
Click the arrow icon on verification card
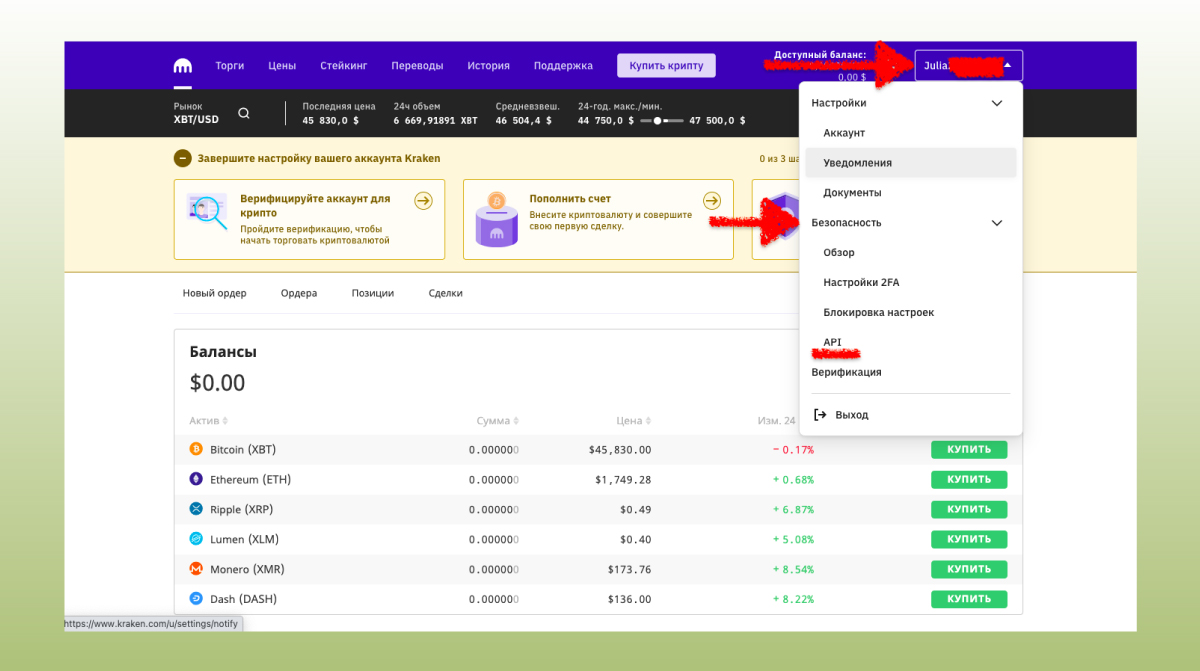(x=423, y=201)
